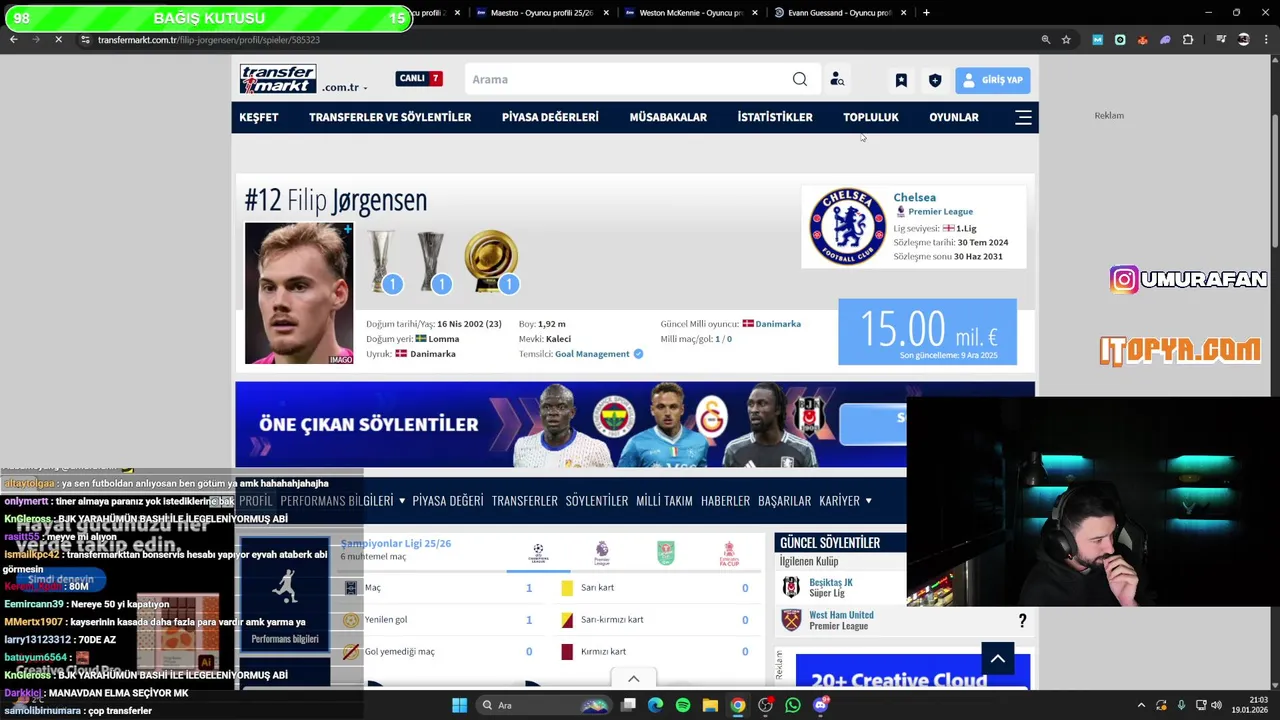This screenshot has width=1280, height=720.
Task: Expand PERFORMANS BİLGİLERİ dropdown tab
Action: click(x=343, y=500)
